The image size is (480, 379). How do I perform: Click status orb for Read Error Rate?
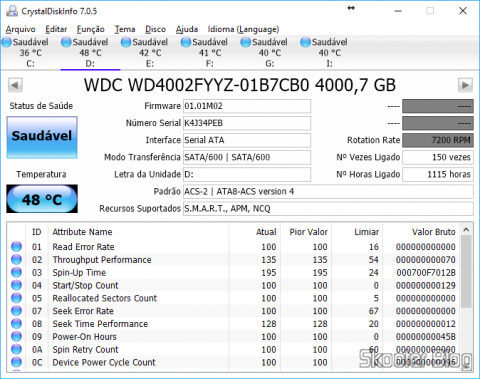(16, 247)
